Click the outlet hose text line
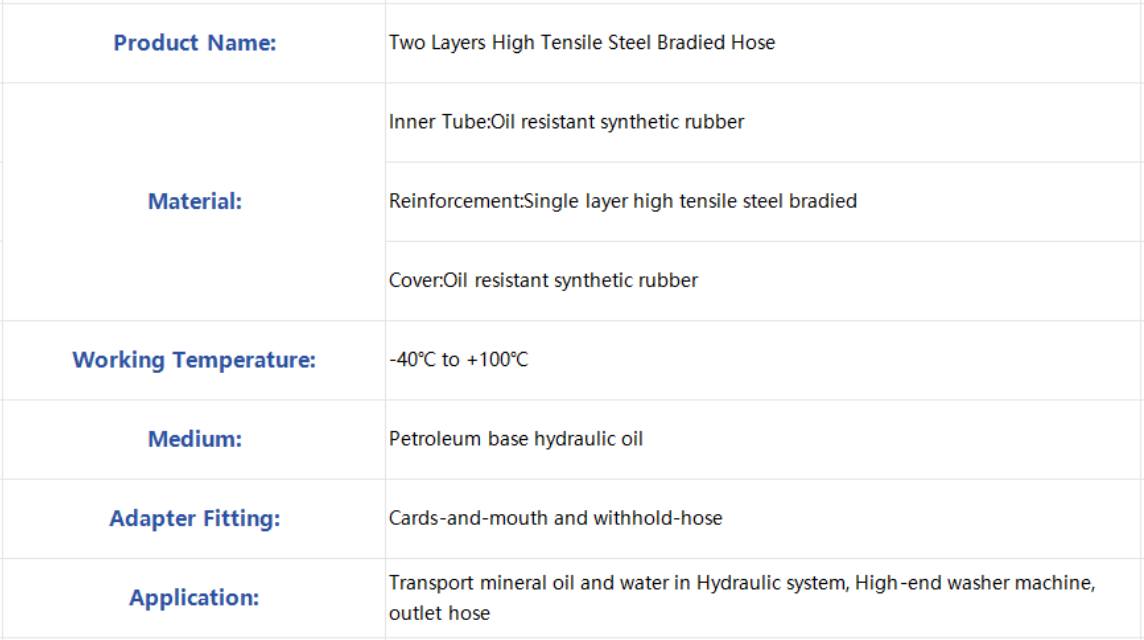The width and height of the screenshot is (1144, 640). [439, 613]
